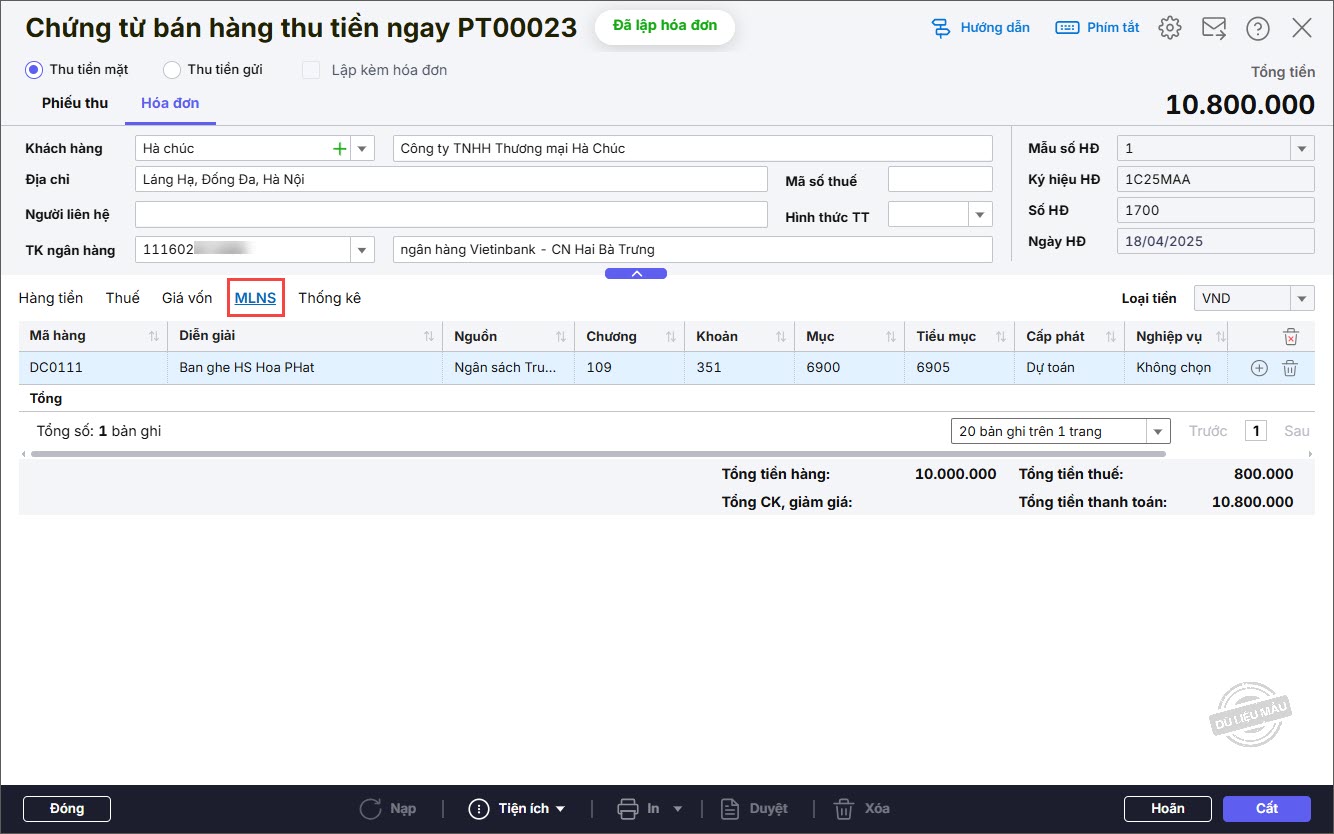Click the delete all rows header icon
This screenshot has height=834, width=1334.
[1290, 337]
